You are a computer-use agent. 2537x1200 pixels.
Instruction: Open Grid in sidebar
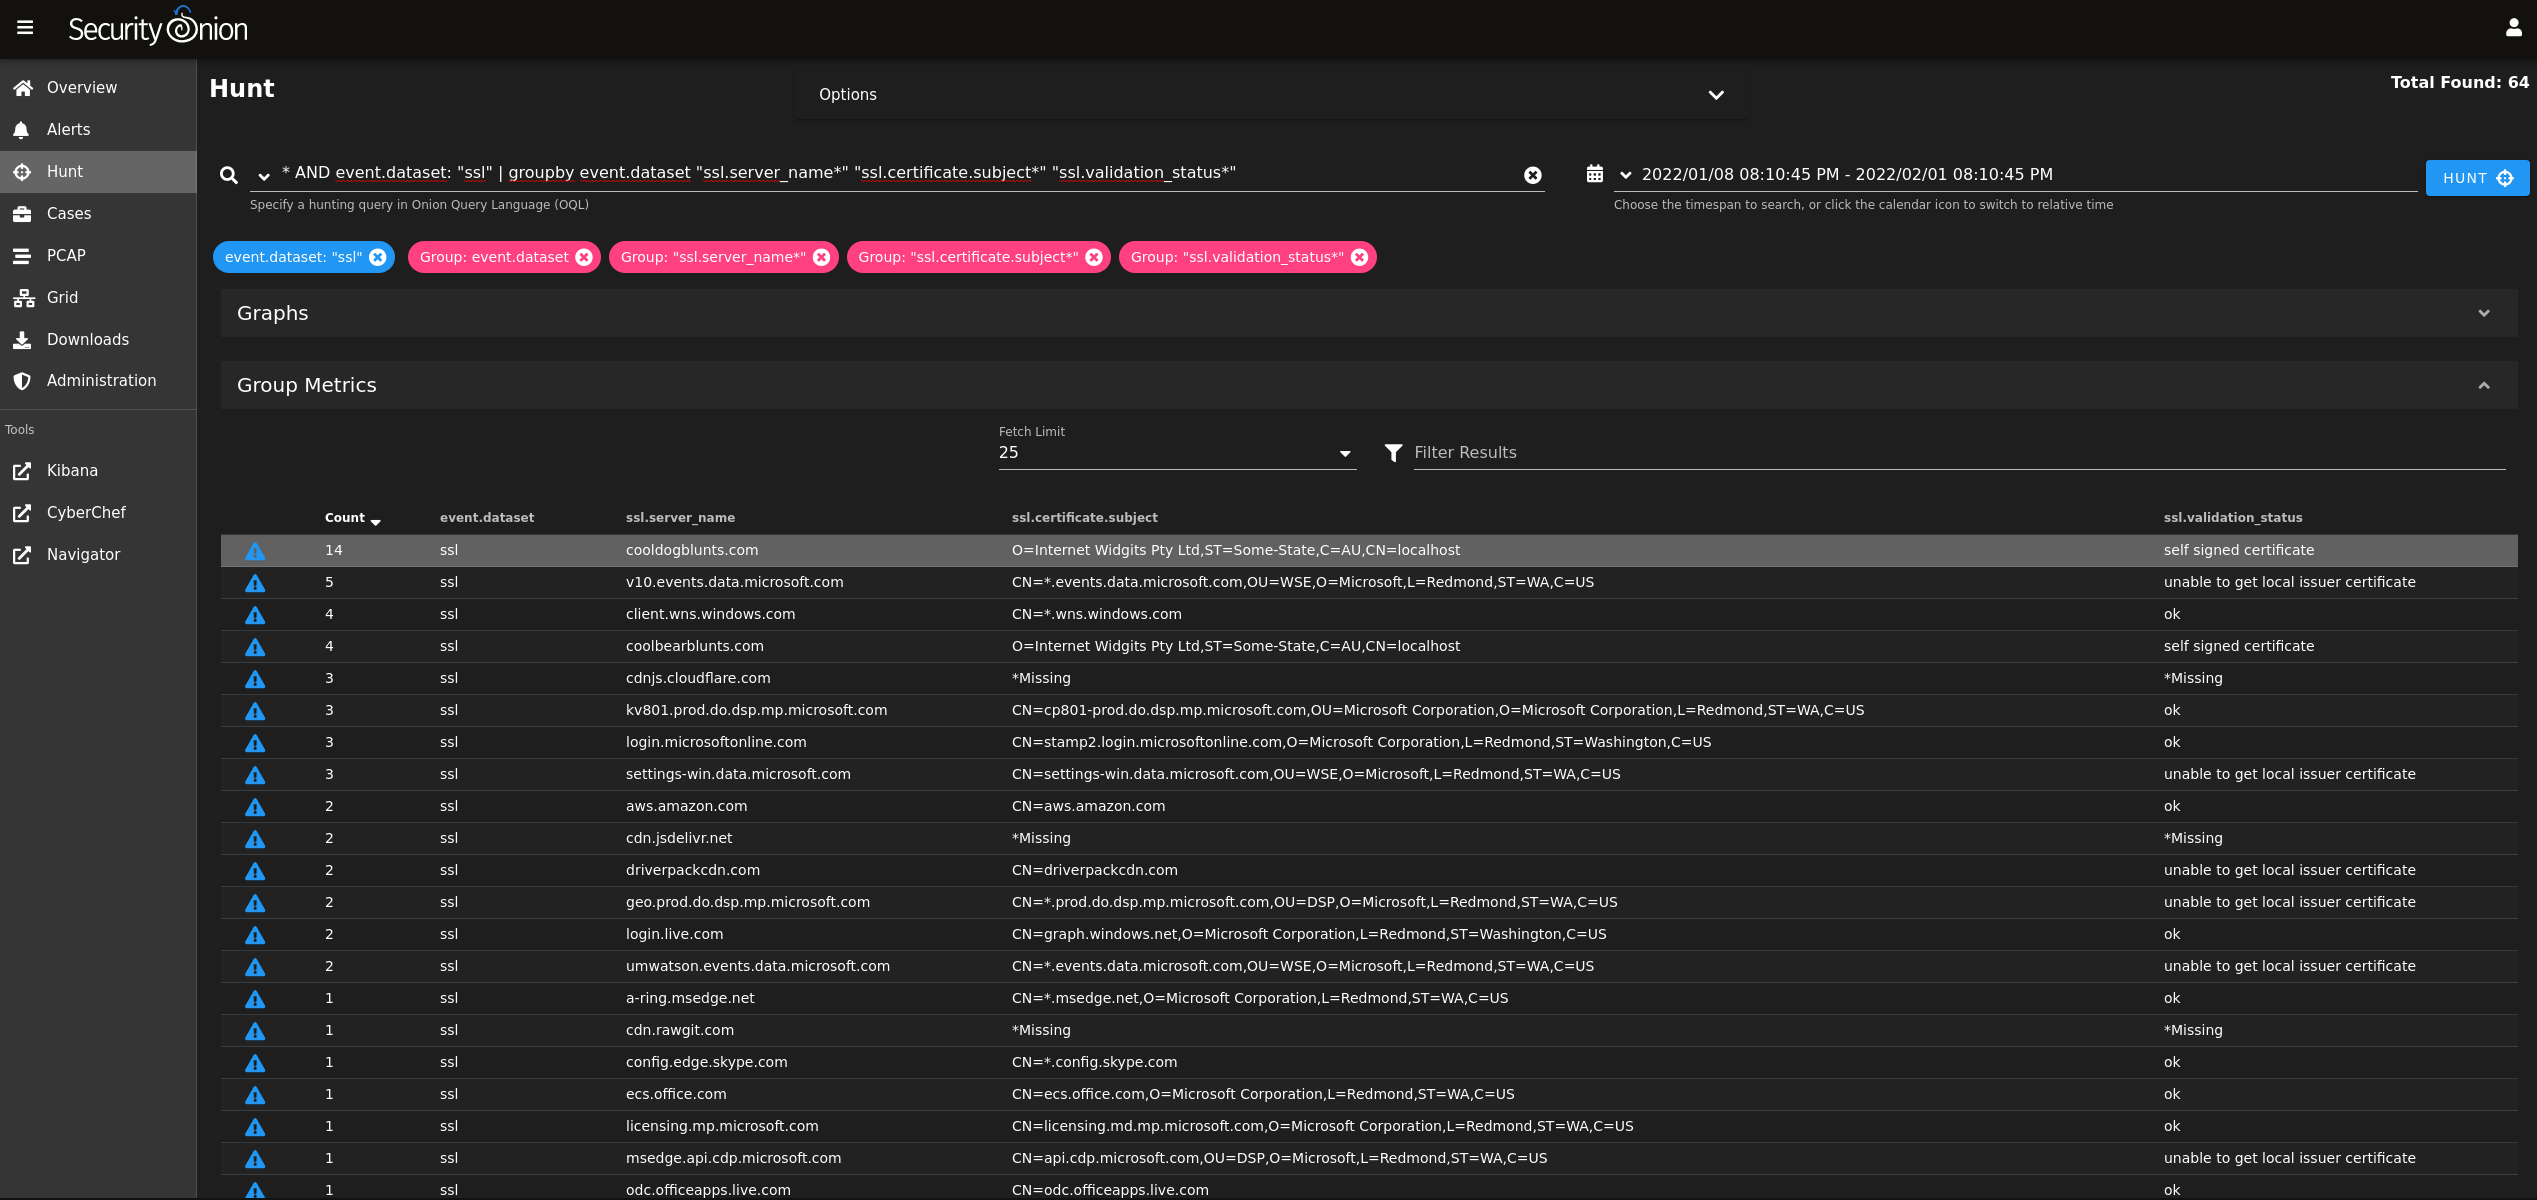98,298
